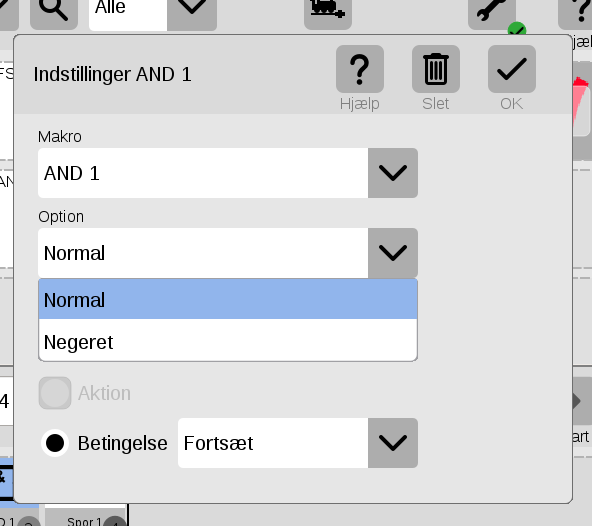Click the Spor 1 element at bottom

85,519
